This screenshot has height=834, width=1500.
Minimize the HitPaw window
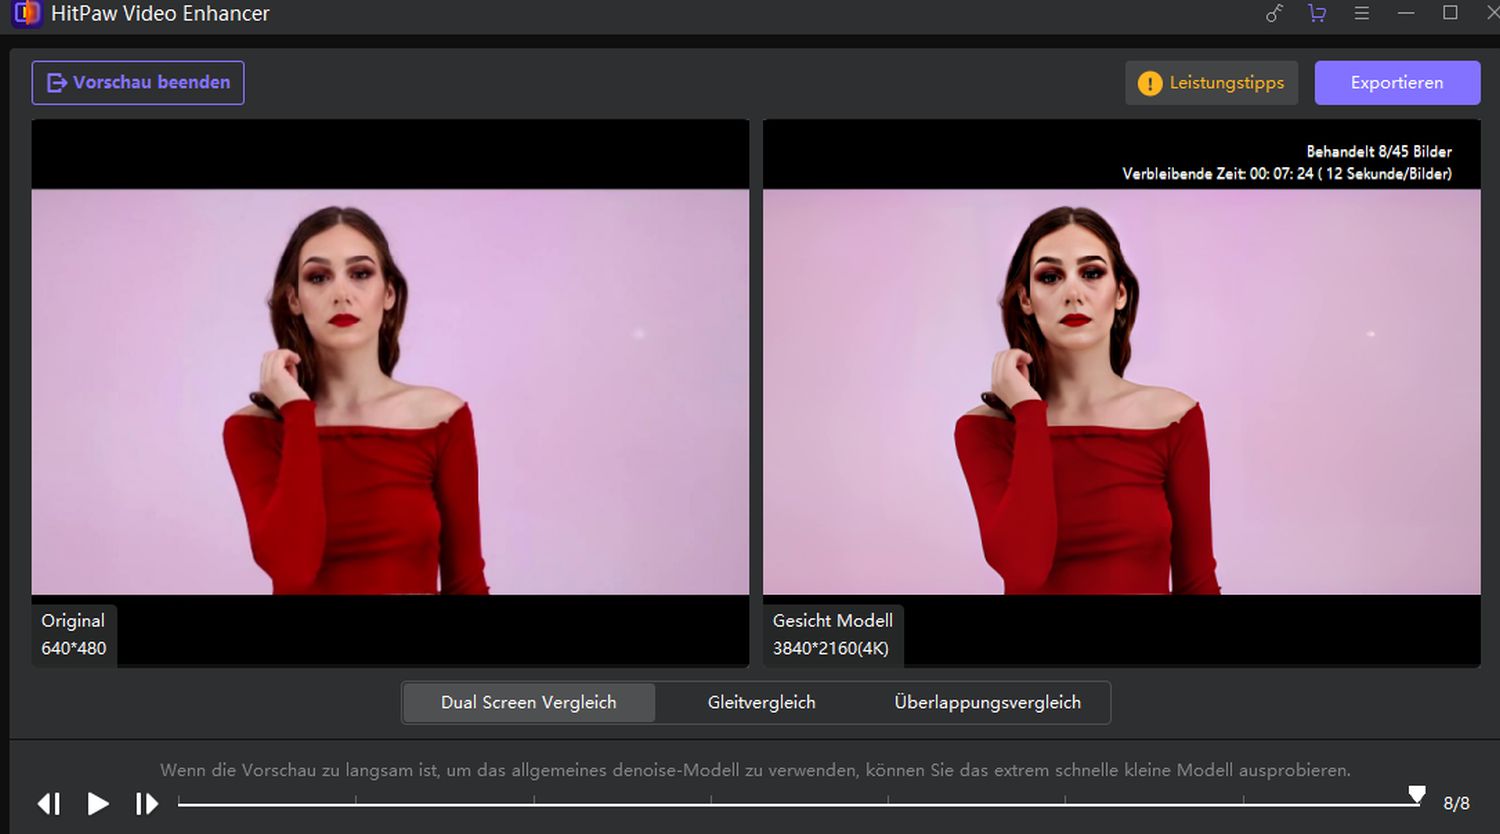click(1406, 13)
